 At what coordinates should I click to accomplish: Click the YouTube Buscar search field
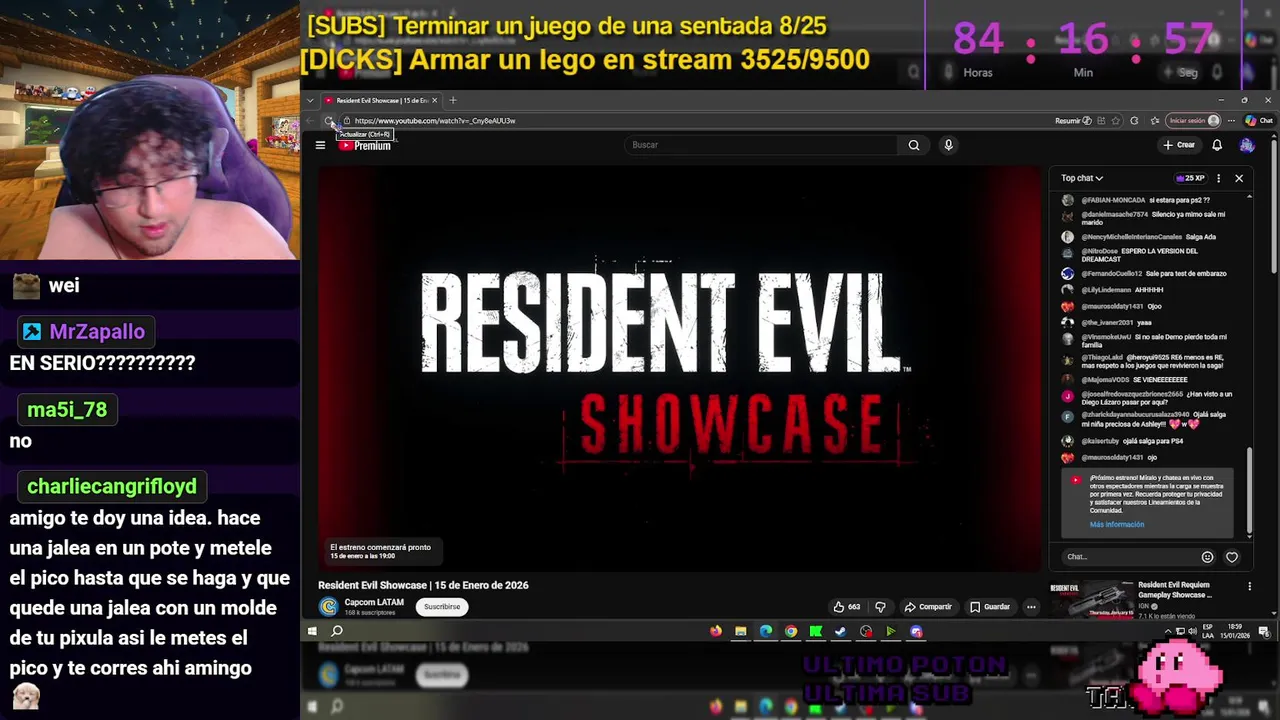coord(762,145)
